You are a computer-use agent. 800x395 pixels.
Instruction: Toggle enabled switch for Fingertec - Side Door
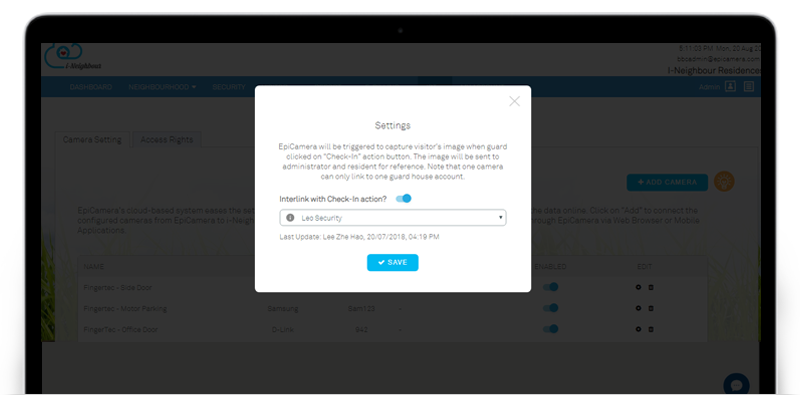551,287
